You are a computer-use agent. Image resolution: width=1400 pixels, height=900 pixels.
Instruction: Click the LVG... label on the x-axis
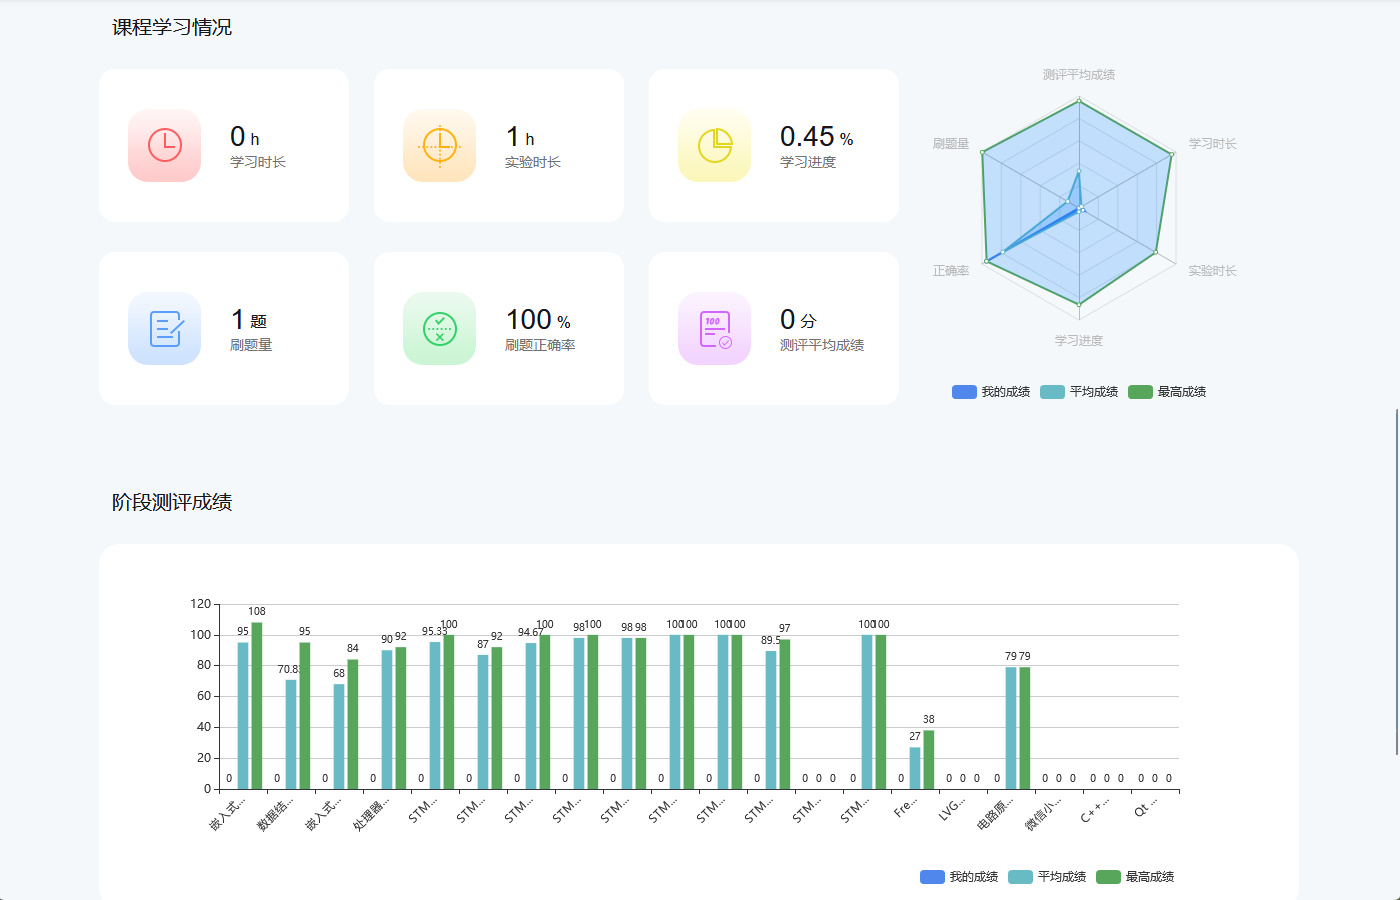tap(952, 809)
